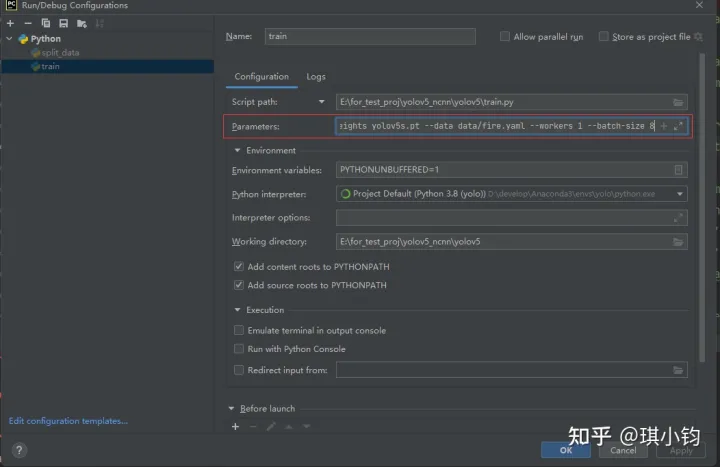
Task: Expand the Interpreter options field
Action: 678,218
